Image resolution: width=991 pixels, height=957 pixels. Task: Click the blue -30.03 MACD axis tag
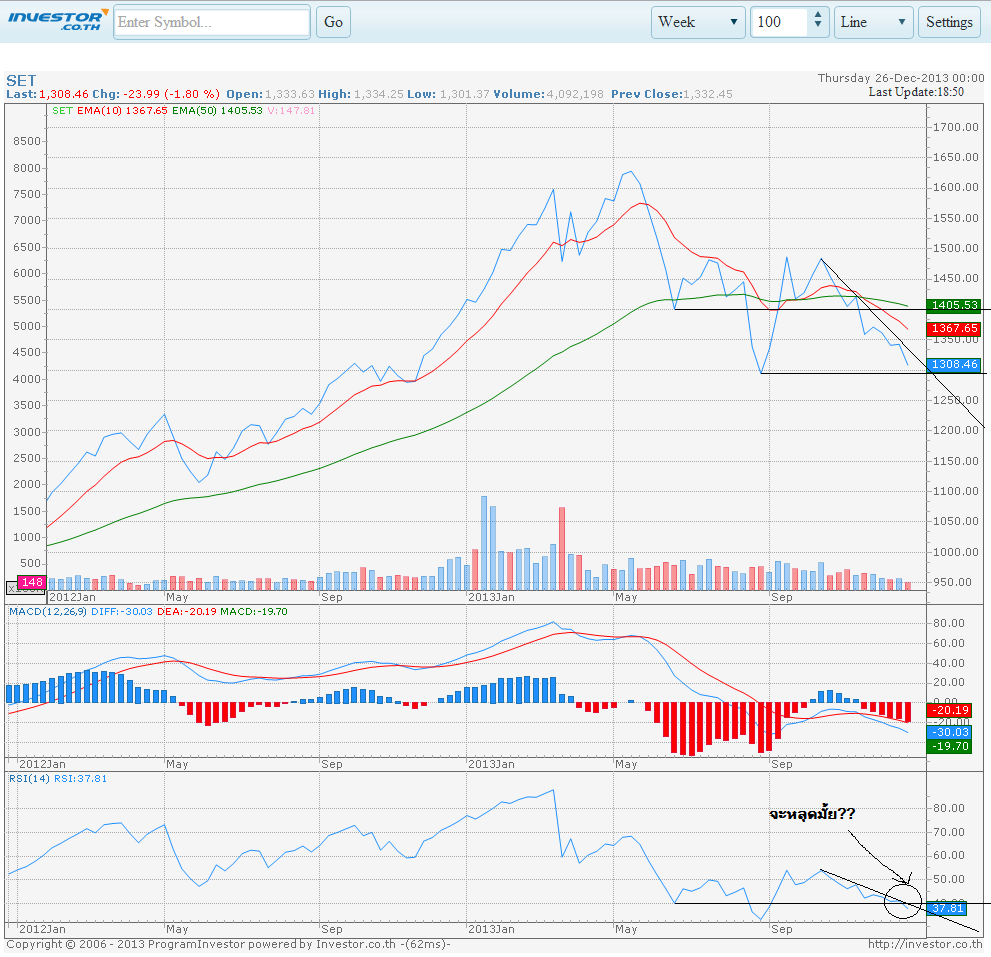[951, 732]
